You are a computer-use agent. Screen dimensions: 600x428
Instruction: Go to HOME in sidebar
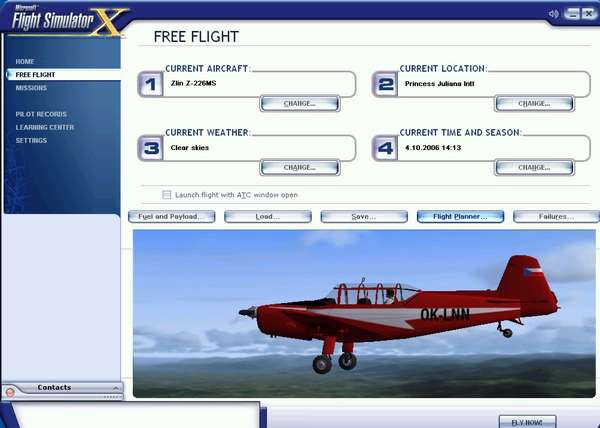[25, 62]
